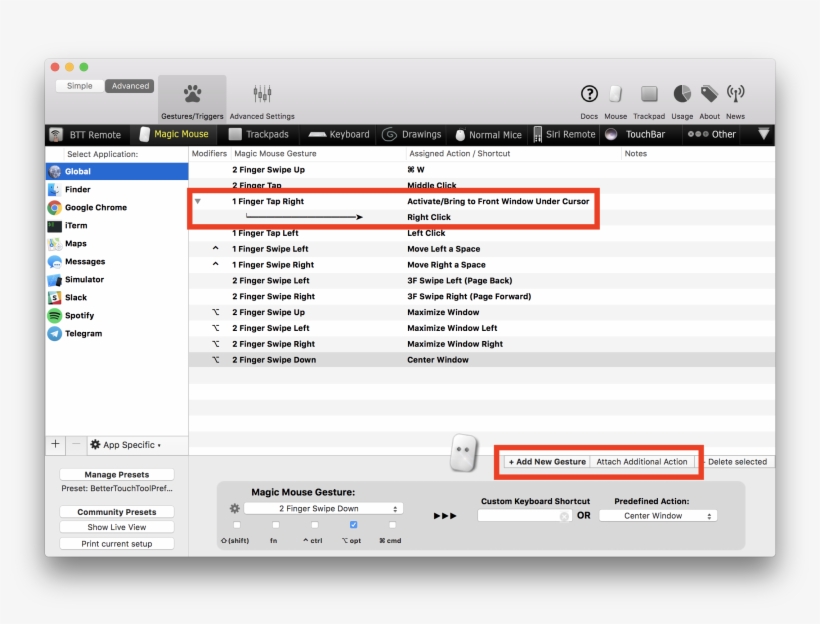
Task: Switch to the Other tab
Action: (712, 134)
